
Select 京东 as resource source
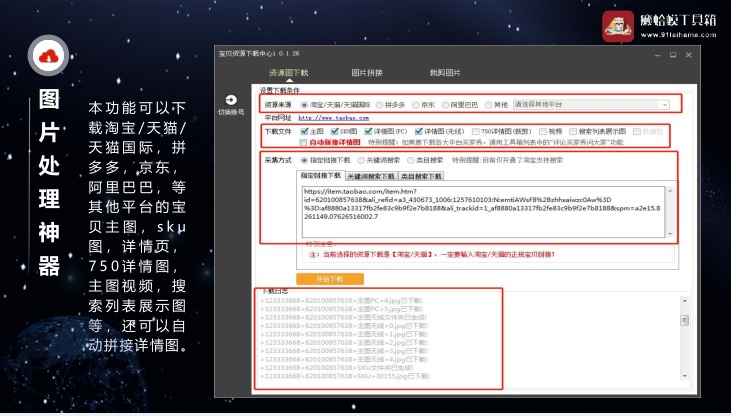415,105
